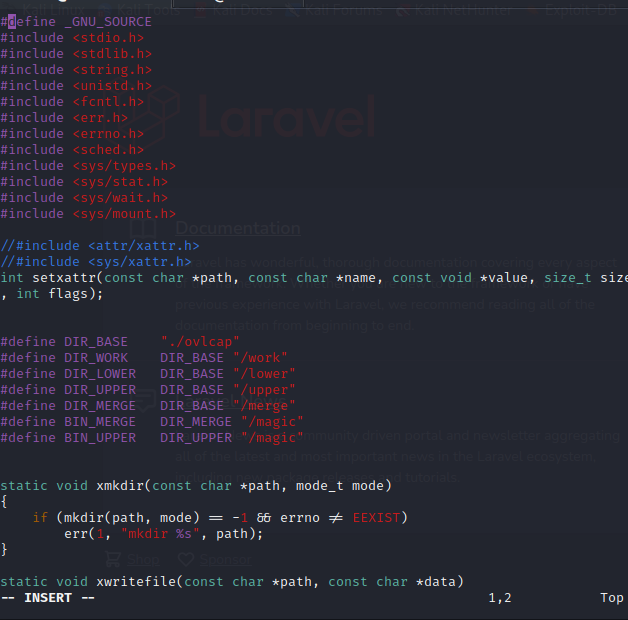The height and width of the screenshot is (620, 628).
Task: Place cursor on '#include <stdio.h>' line
Action: (72, 38)
